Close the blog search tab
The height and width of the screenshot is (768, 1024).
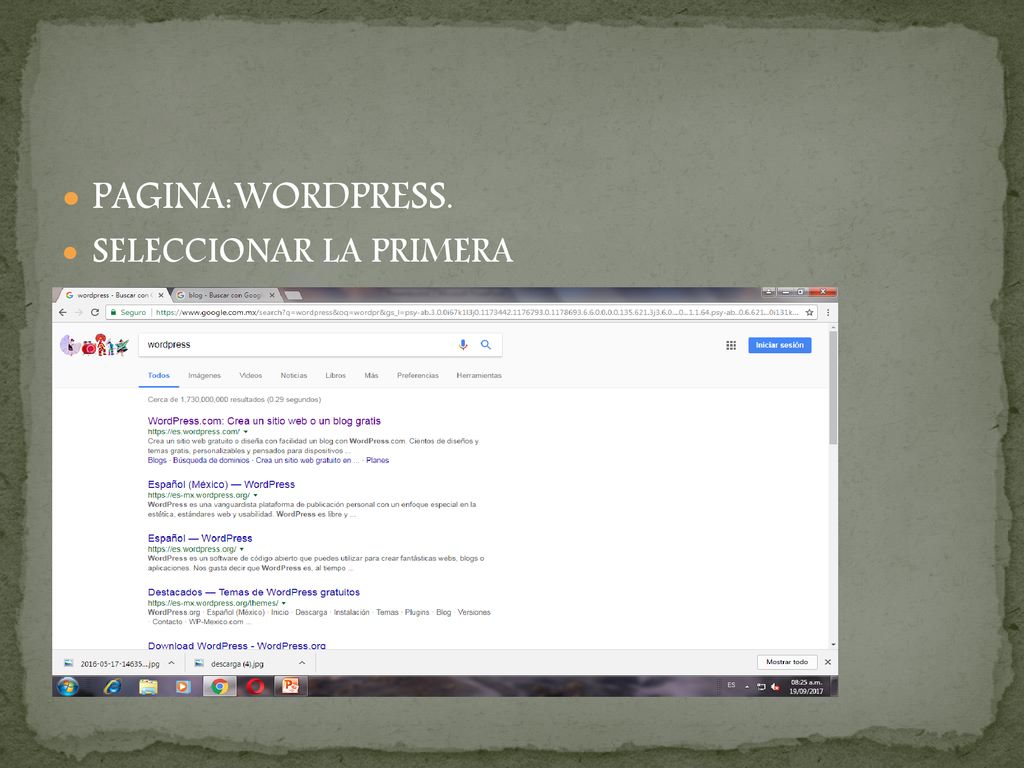pyautogui.click(x=272, y=295)
